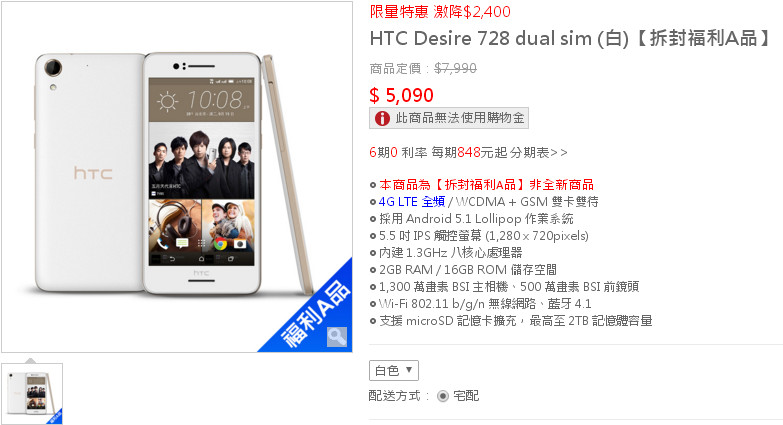783x425 pixels.
Task: Open the 分期表>> installment table link
Action: [x=538, y=152]
